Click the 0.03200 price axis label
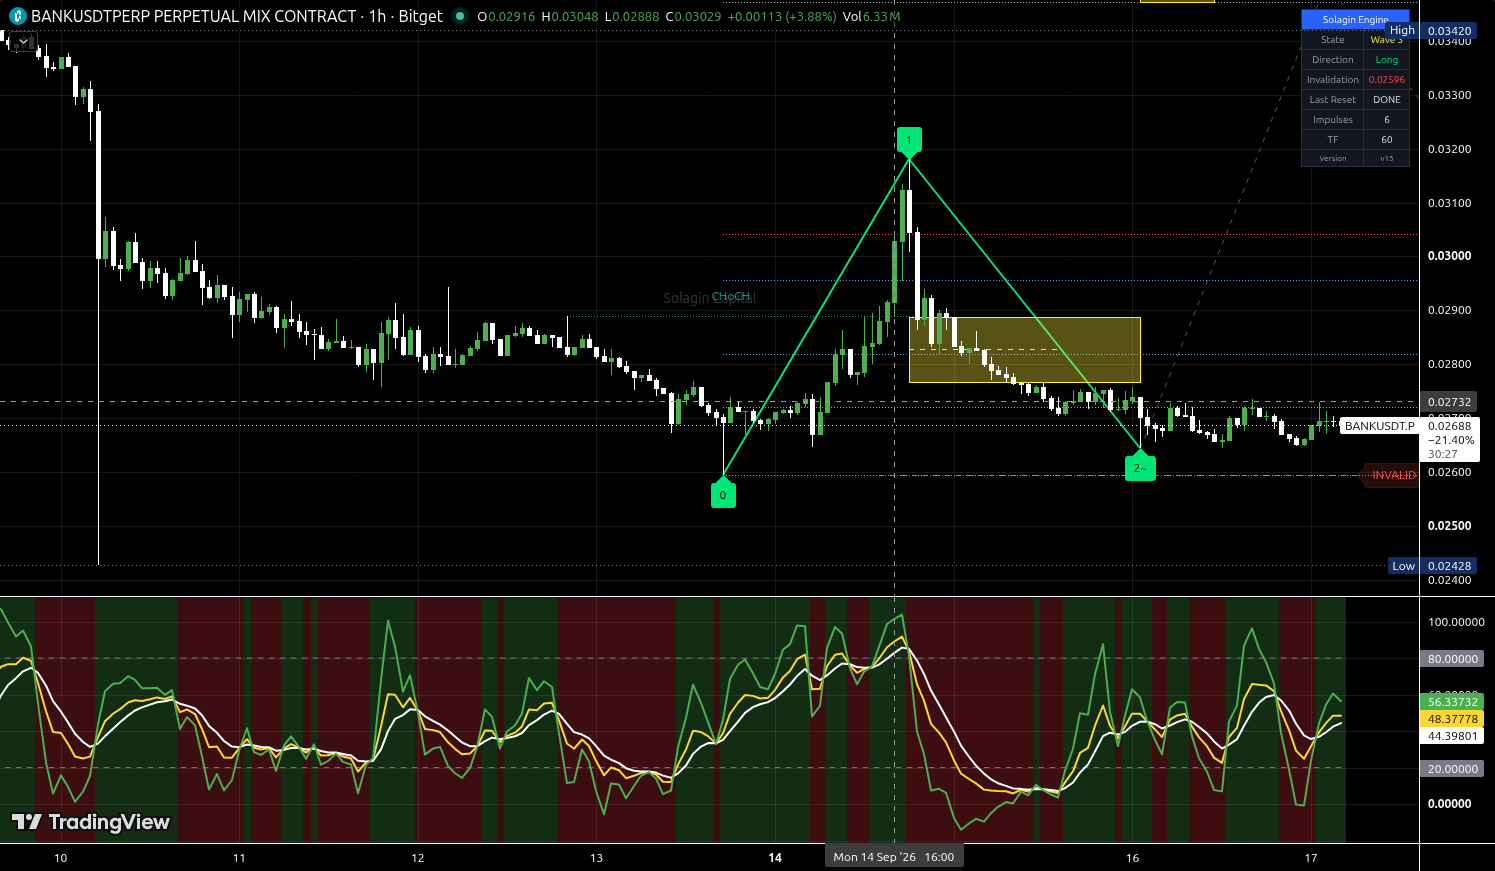The height and width of the screenshot is (871, 1495). point(1449,149)
